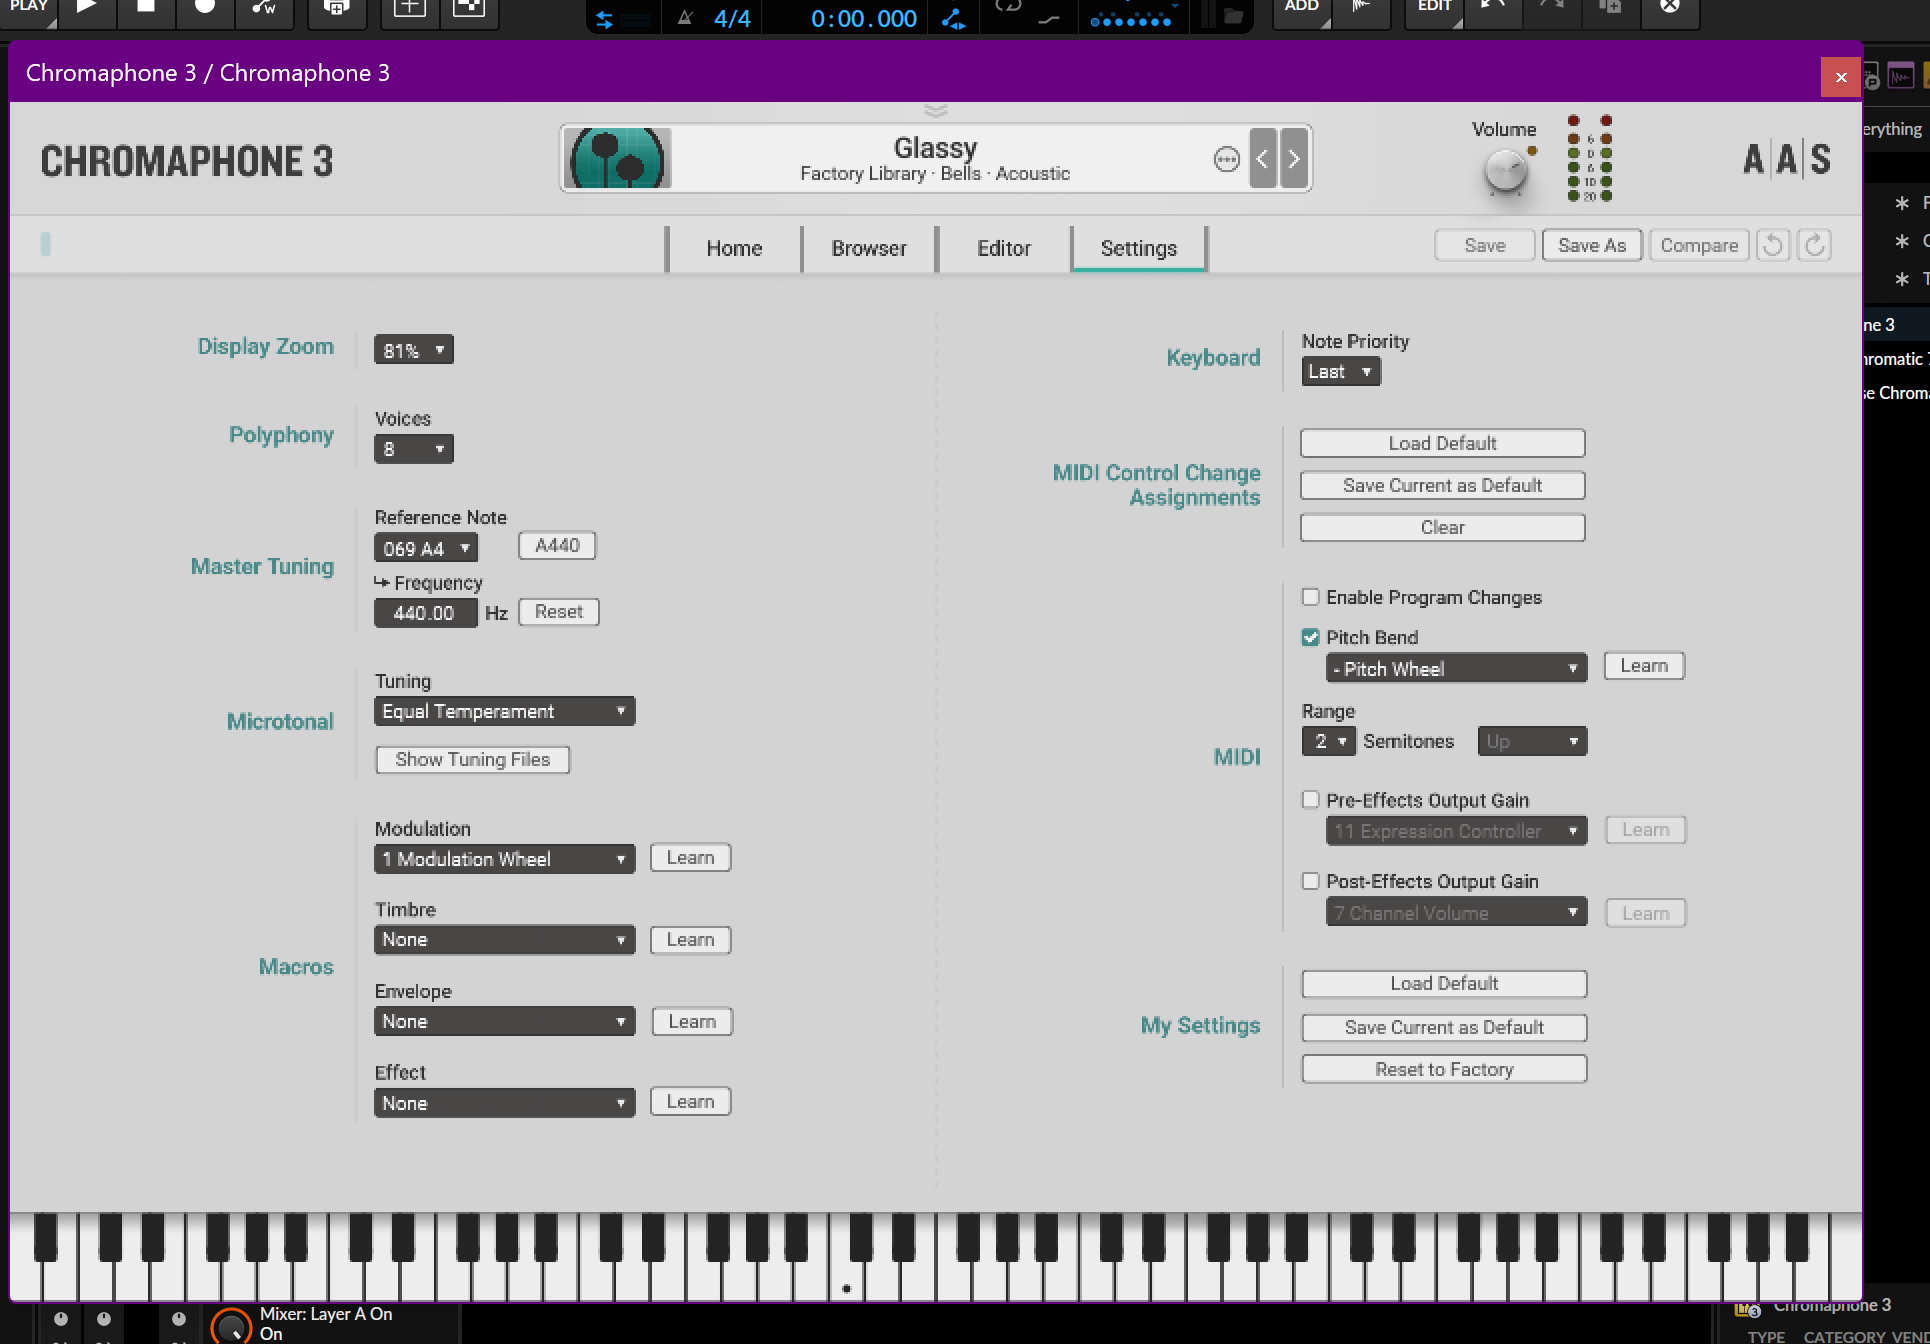The height and width of the screenshot is (1344, 1930).
Task: Switch to the Editor tab
Action: tap(1003, 248)
